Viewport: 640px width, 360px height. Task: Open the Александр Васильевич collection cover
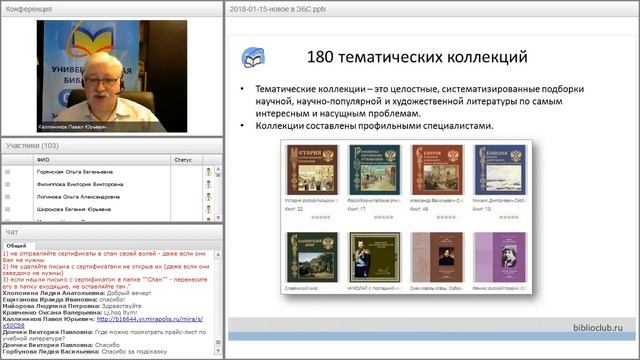438,170
